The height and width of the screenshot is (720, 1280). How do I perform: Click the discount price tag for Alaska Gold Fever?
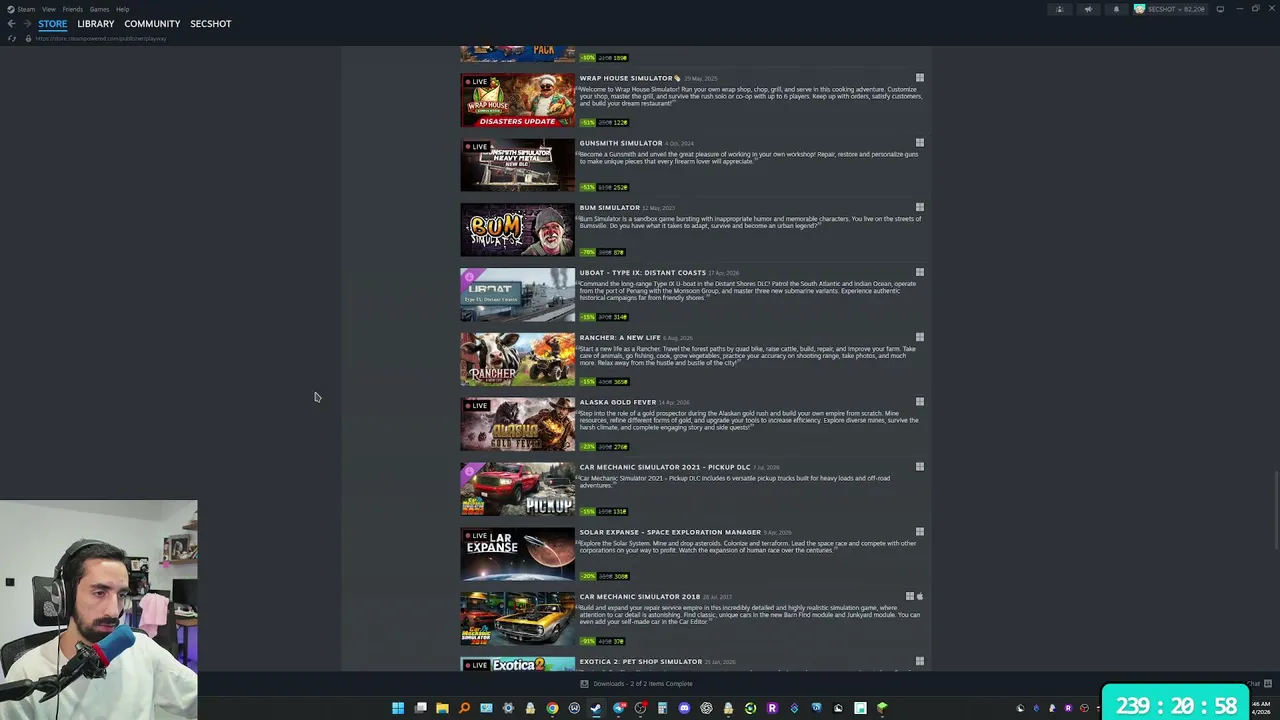pyautogui.click(x=604, y=447)
